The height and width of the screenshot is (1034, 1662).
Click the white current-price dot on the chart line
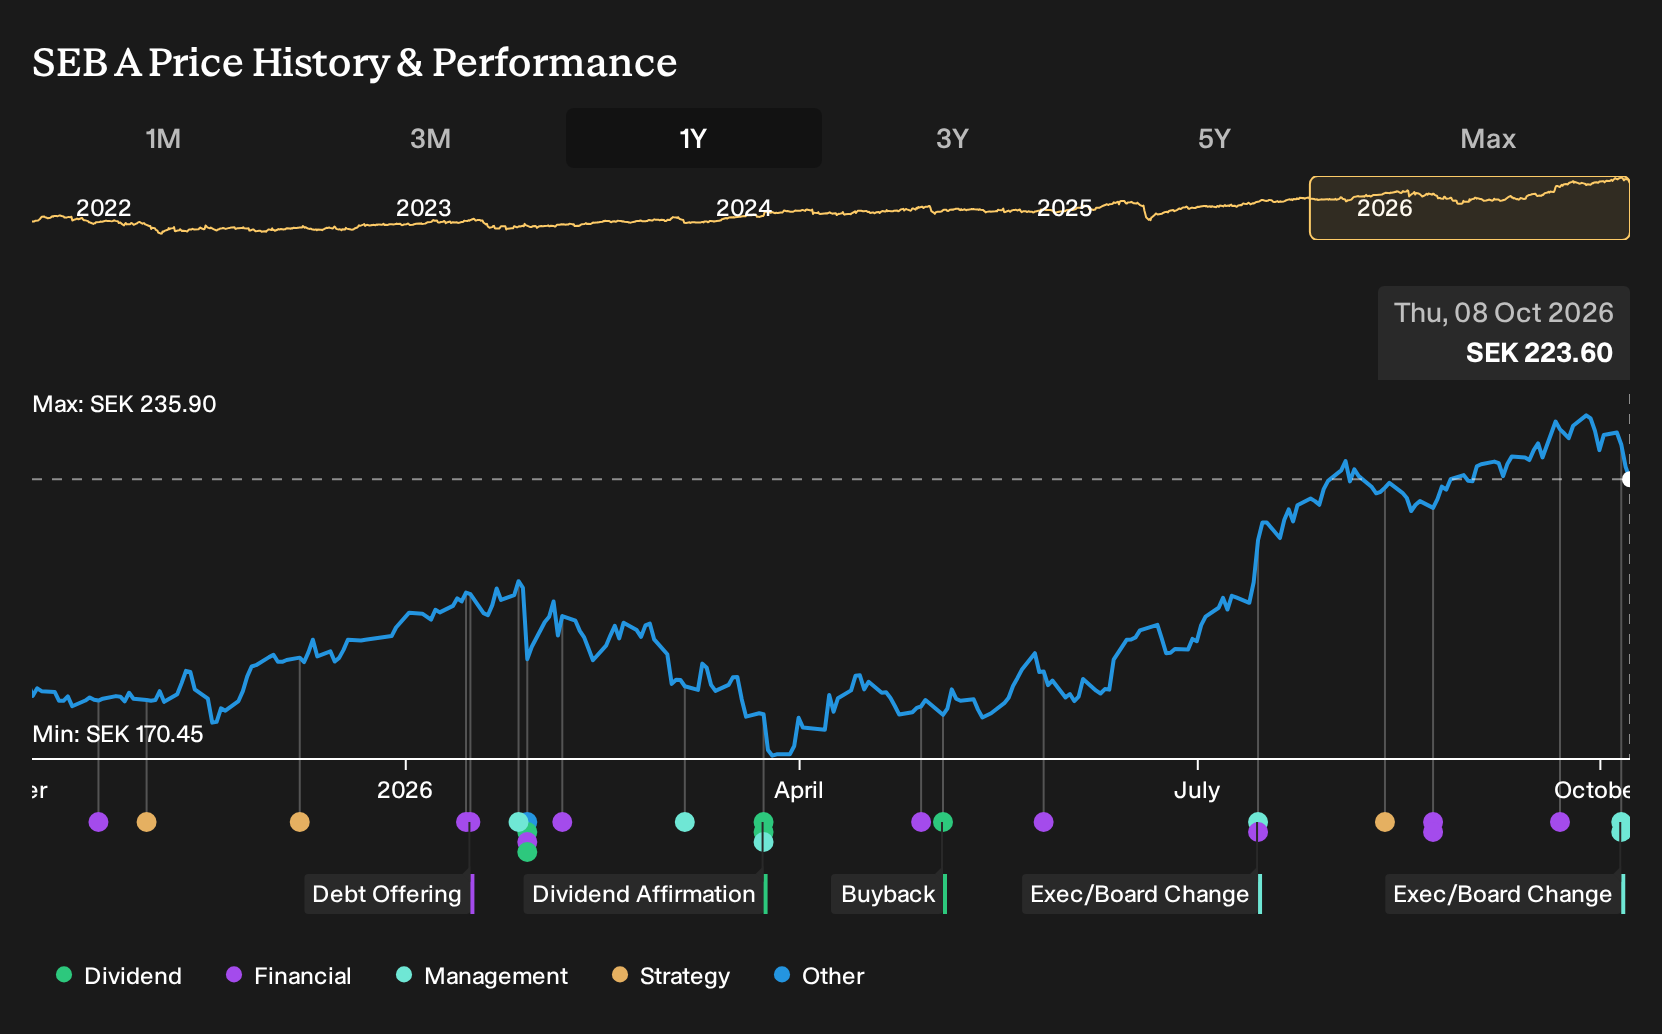tap(1628, 479)
